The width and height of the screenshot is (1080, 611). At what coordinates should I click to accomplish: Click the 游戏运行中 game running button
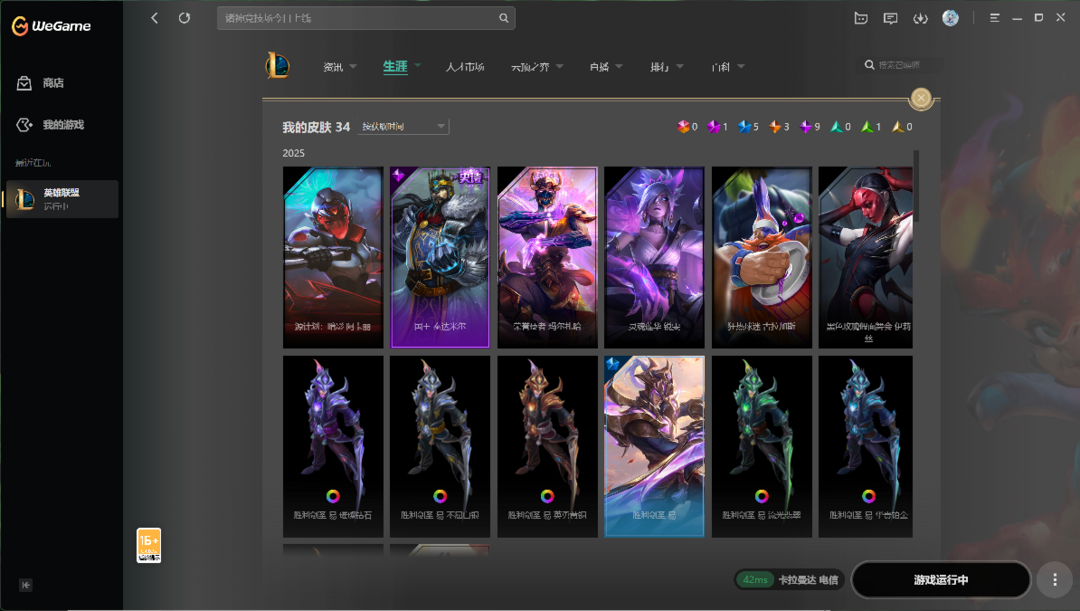click(941, 580)
